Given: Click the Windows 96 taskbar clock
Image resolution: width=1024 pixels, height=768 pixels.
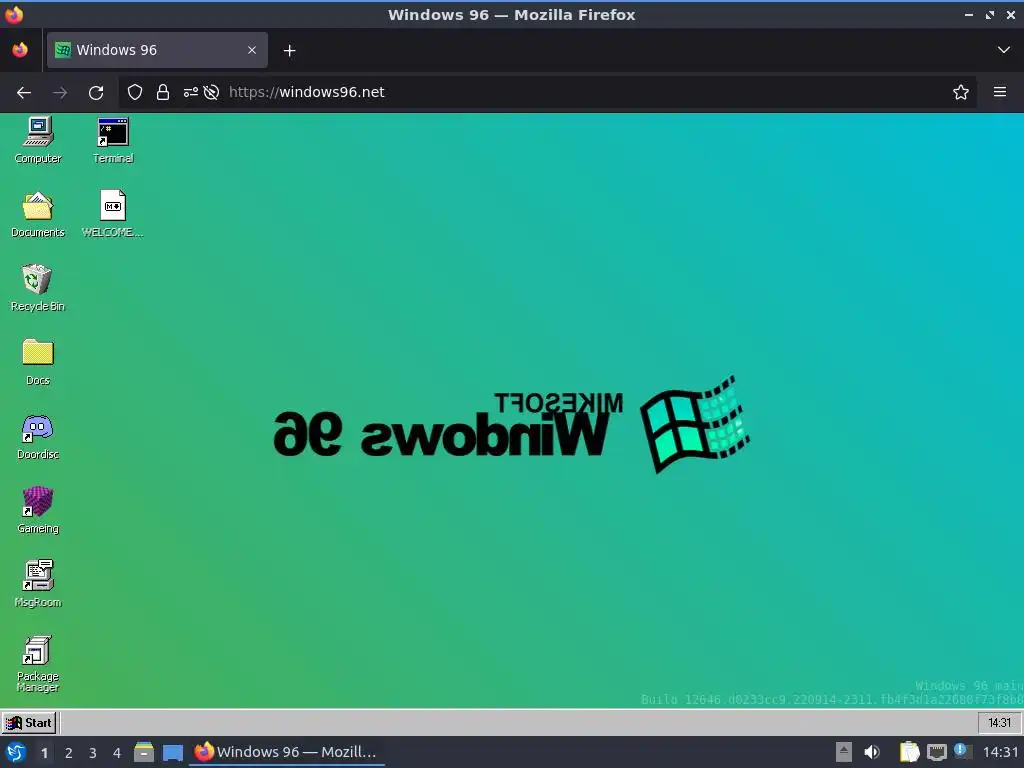Looking at the screenshot, I should (x=999, y=723).
